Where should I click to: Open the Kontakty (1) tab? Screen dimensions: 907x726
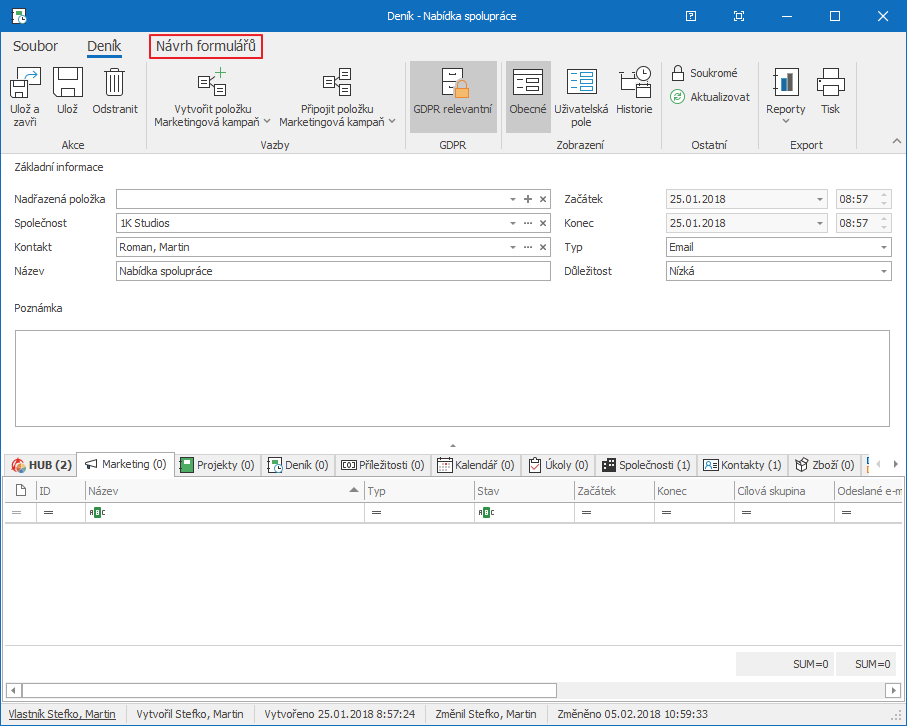click(742, 465)
